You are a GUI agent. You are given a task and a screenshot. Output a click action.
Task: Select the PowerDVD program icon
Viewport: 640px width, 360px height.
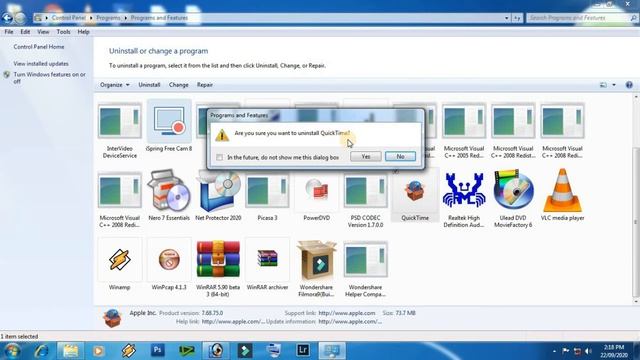317,191
